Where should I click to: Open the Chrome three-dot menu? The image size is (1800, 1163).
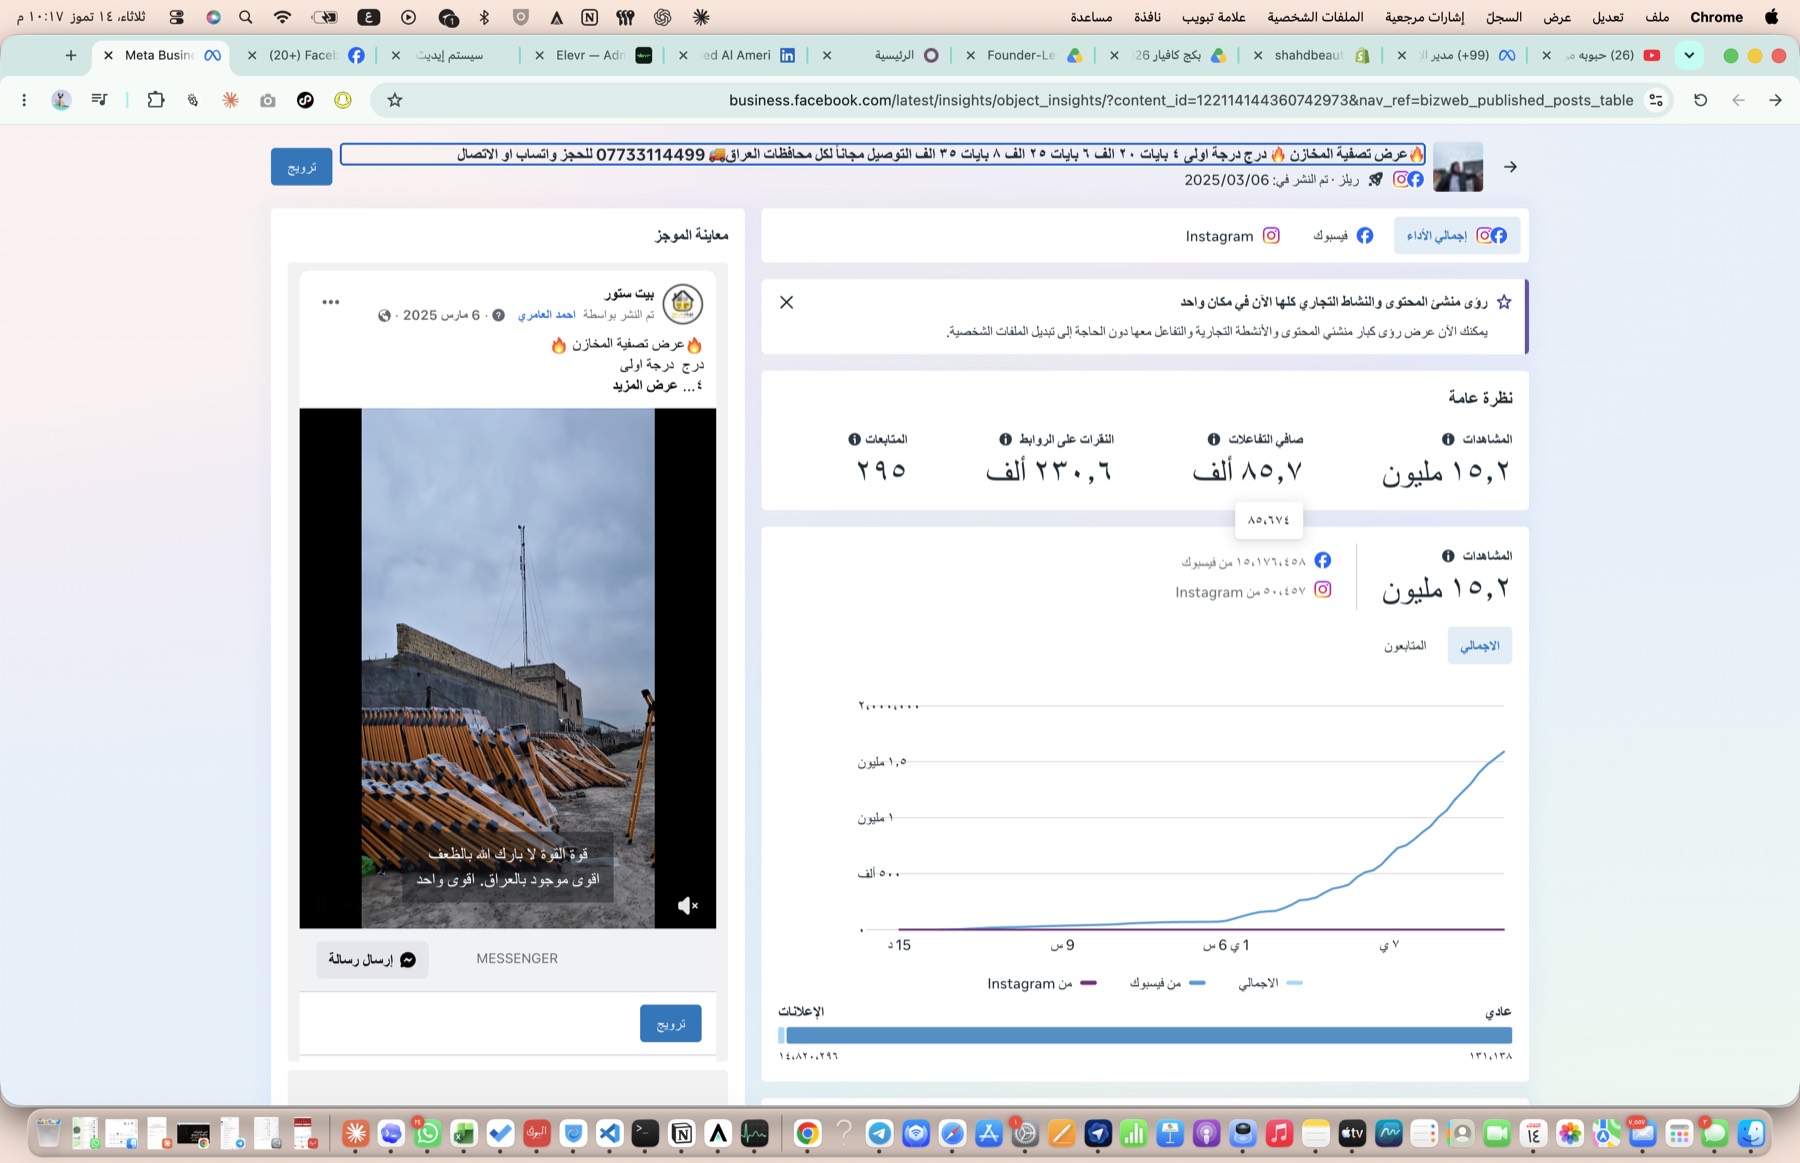click(x=24, y=100)
